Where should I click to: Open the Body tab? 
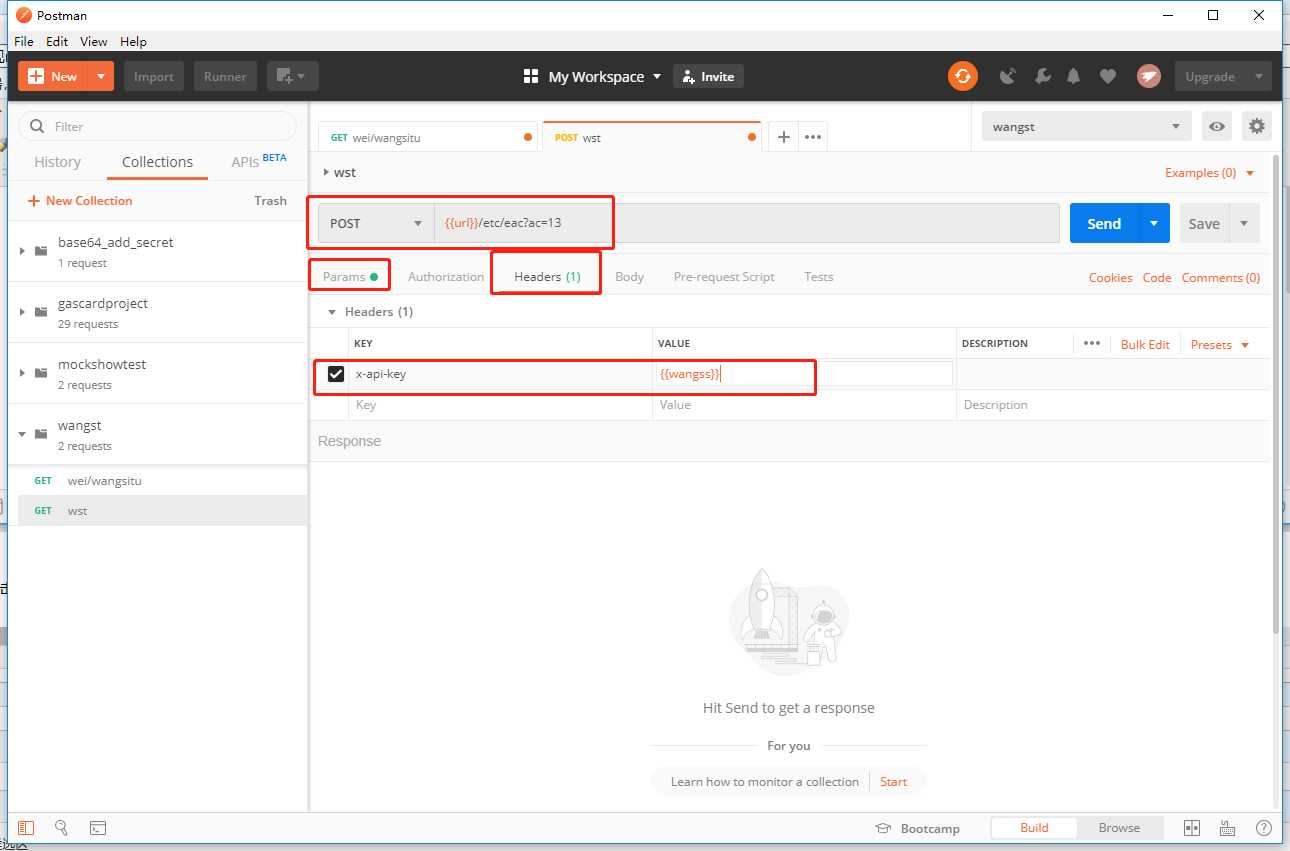629,276
